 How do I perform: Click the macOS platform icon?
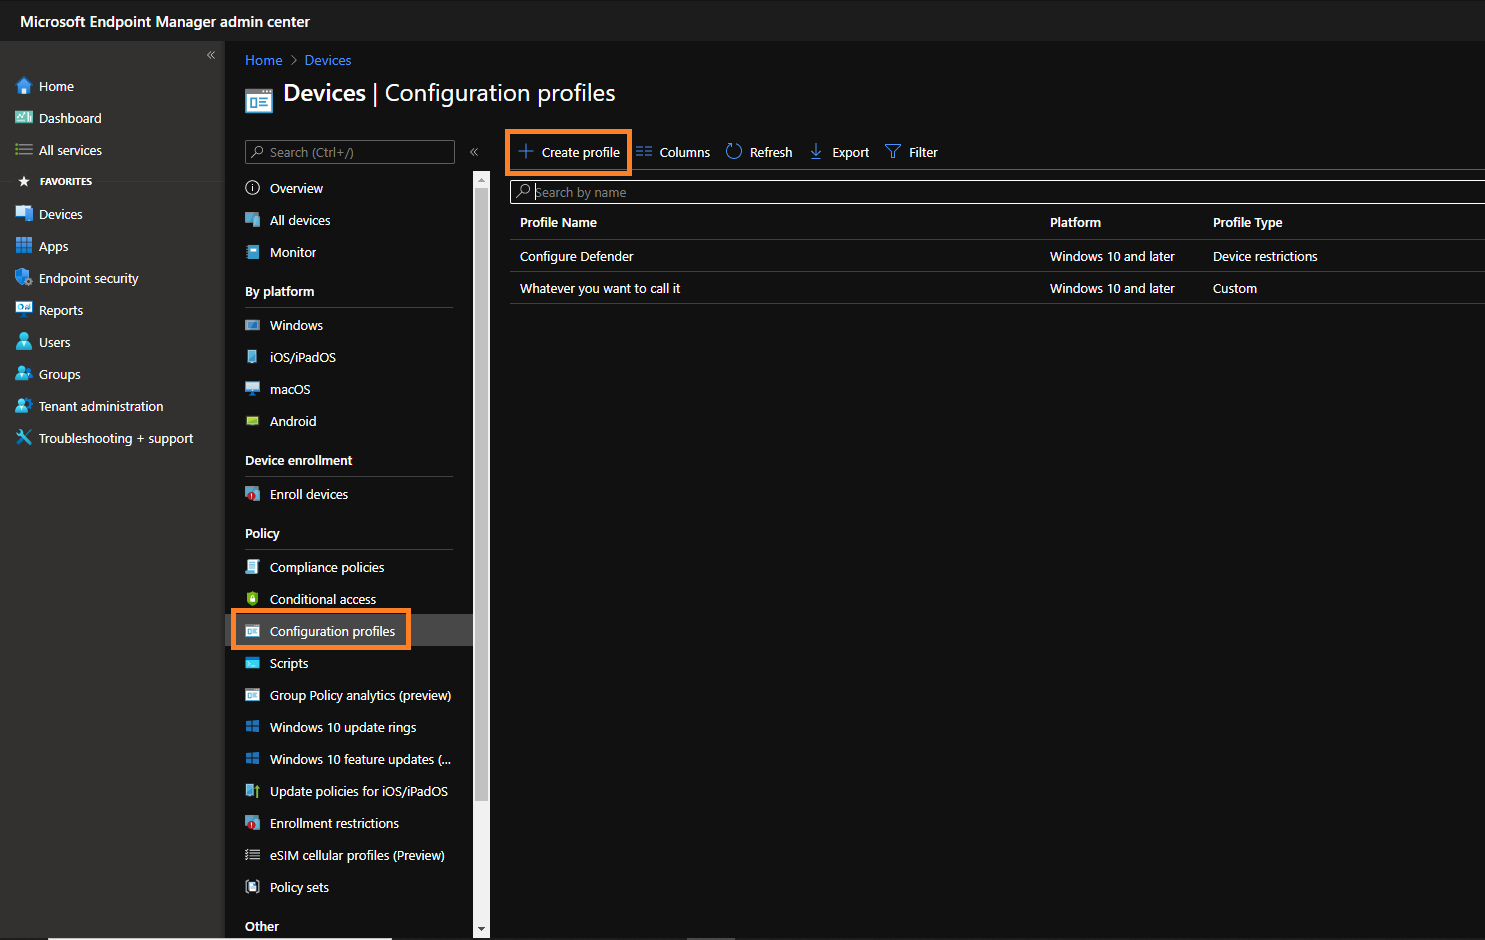[253, 389]
